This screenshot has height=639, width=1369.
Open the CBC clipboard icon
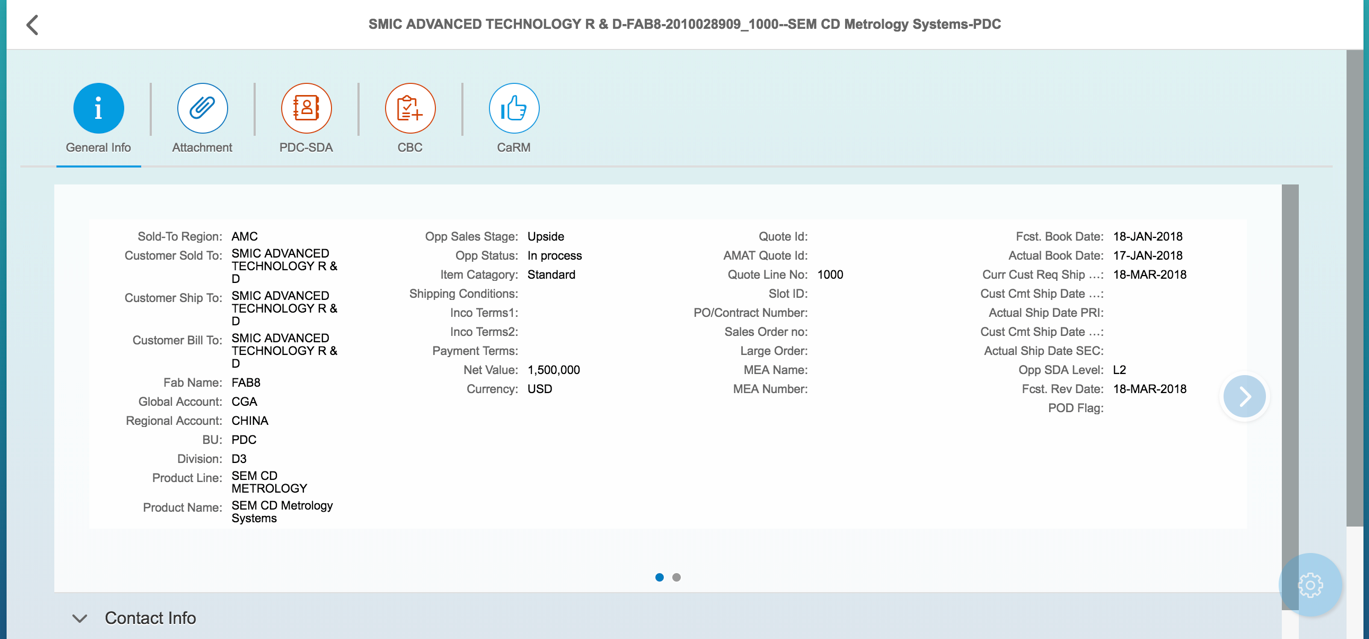410,108
